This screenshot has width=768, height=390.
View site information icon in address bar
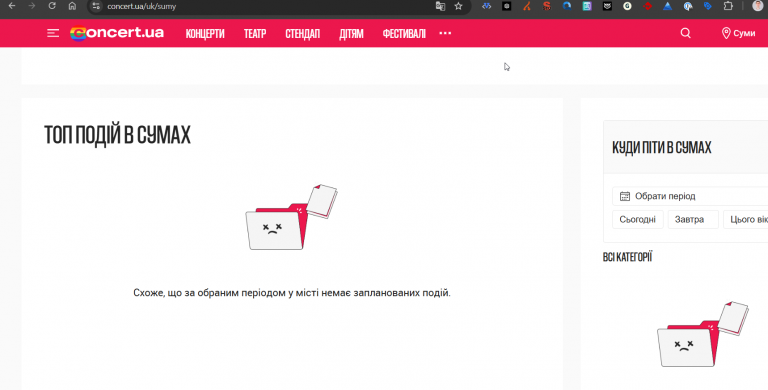96,6
